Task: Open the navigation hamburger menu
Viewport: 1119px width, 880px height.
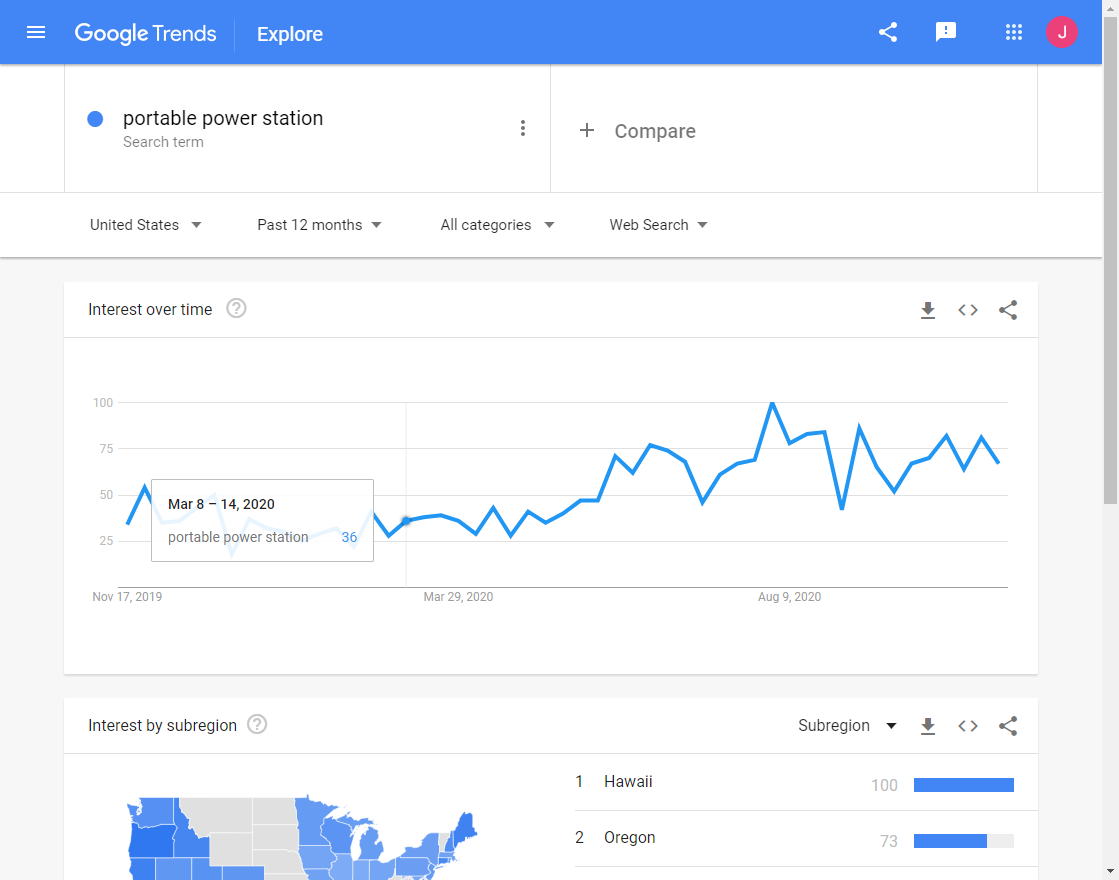Action: pyautogui.click(x=36, y=32)
